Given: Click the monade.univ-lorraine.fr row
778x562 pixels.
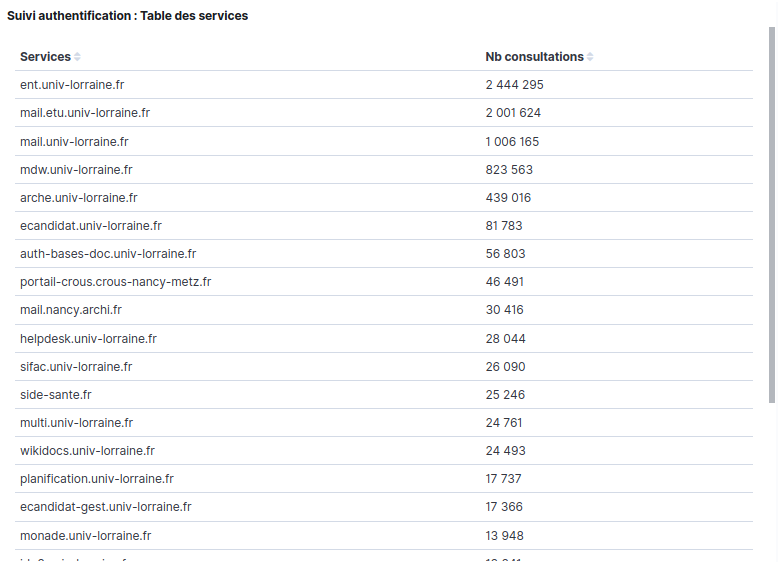Looking at the screenshot, I should (86, 536).
